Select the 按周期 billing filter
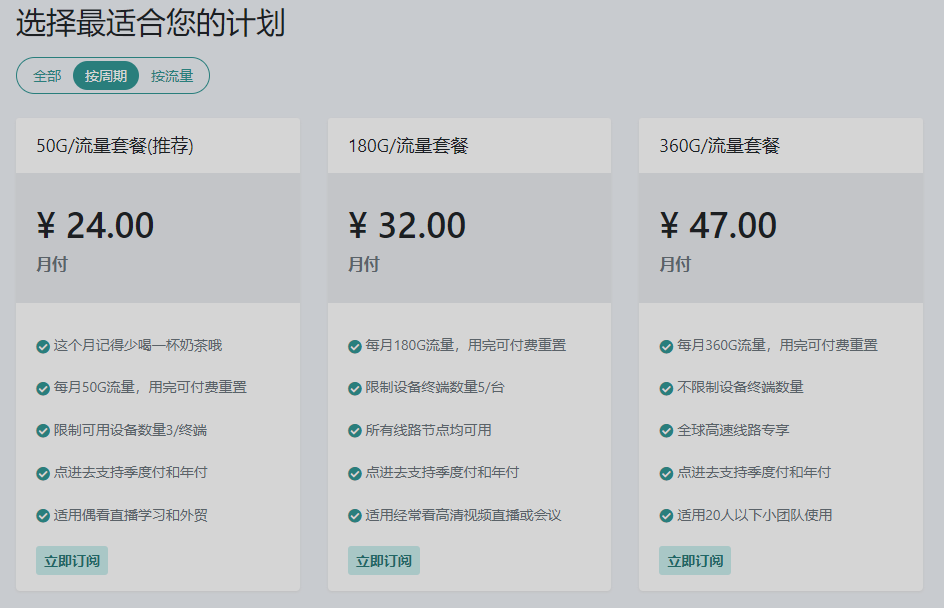Viewport: 944px width, 608px height. [x=106, y=76]
